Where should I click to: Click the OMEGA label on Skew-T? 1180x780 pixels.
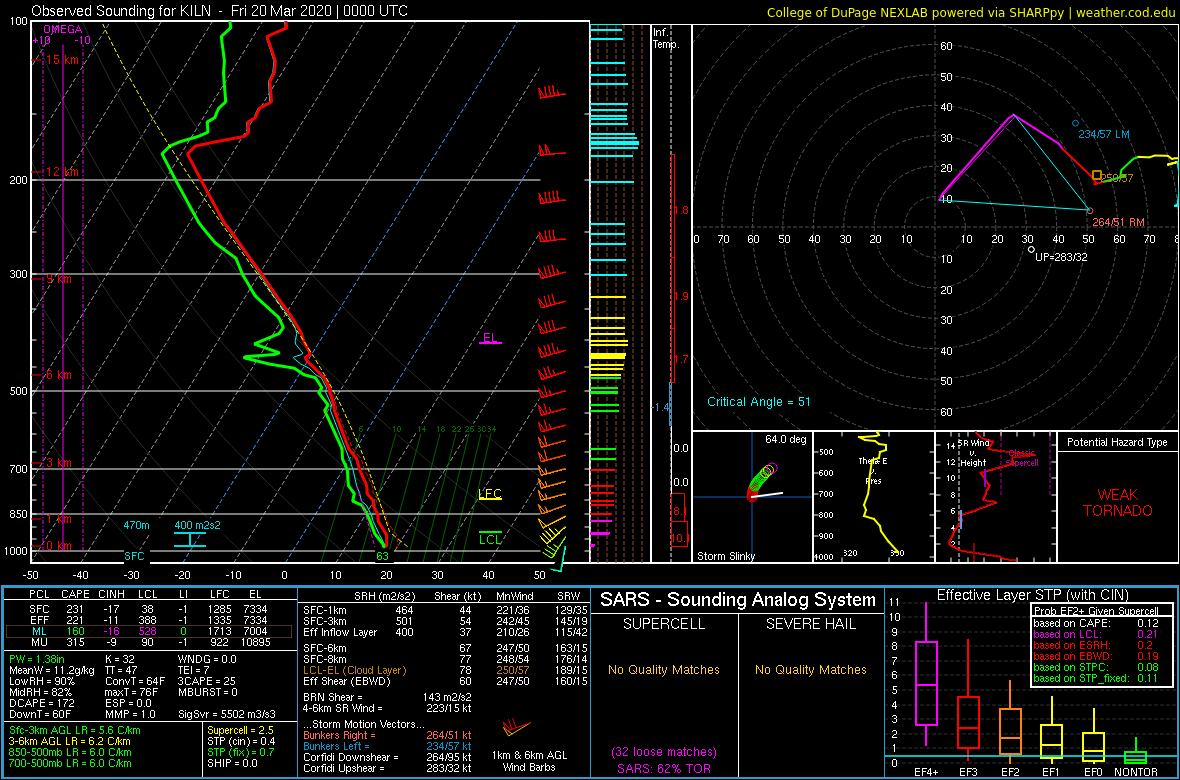click(x=60, y=29)
